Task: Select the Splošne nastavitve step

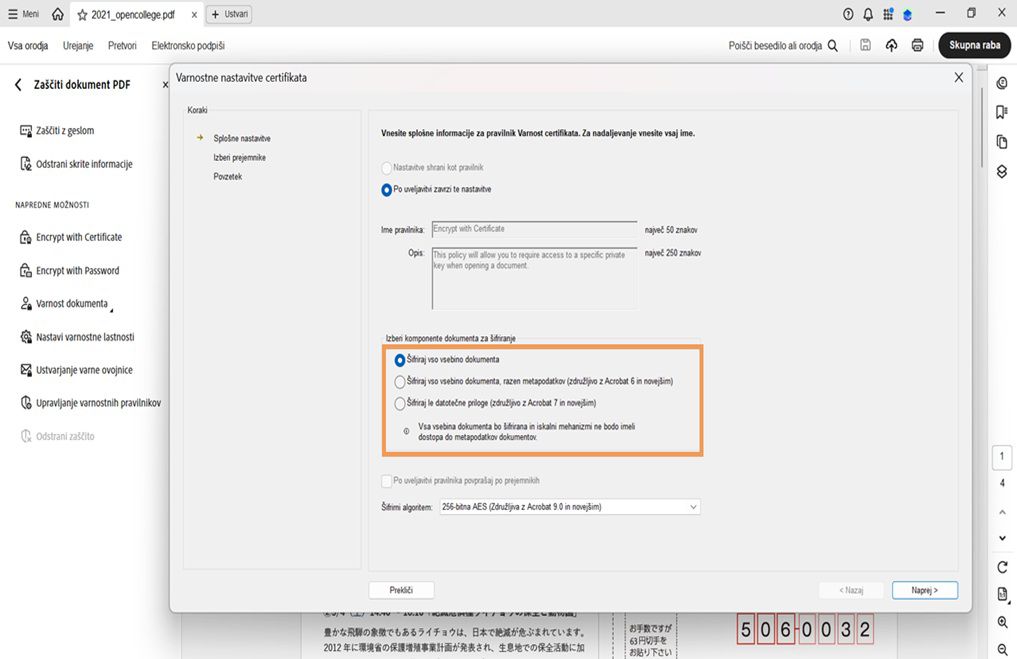Action: pyautogui.click(x=241, y=138)
